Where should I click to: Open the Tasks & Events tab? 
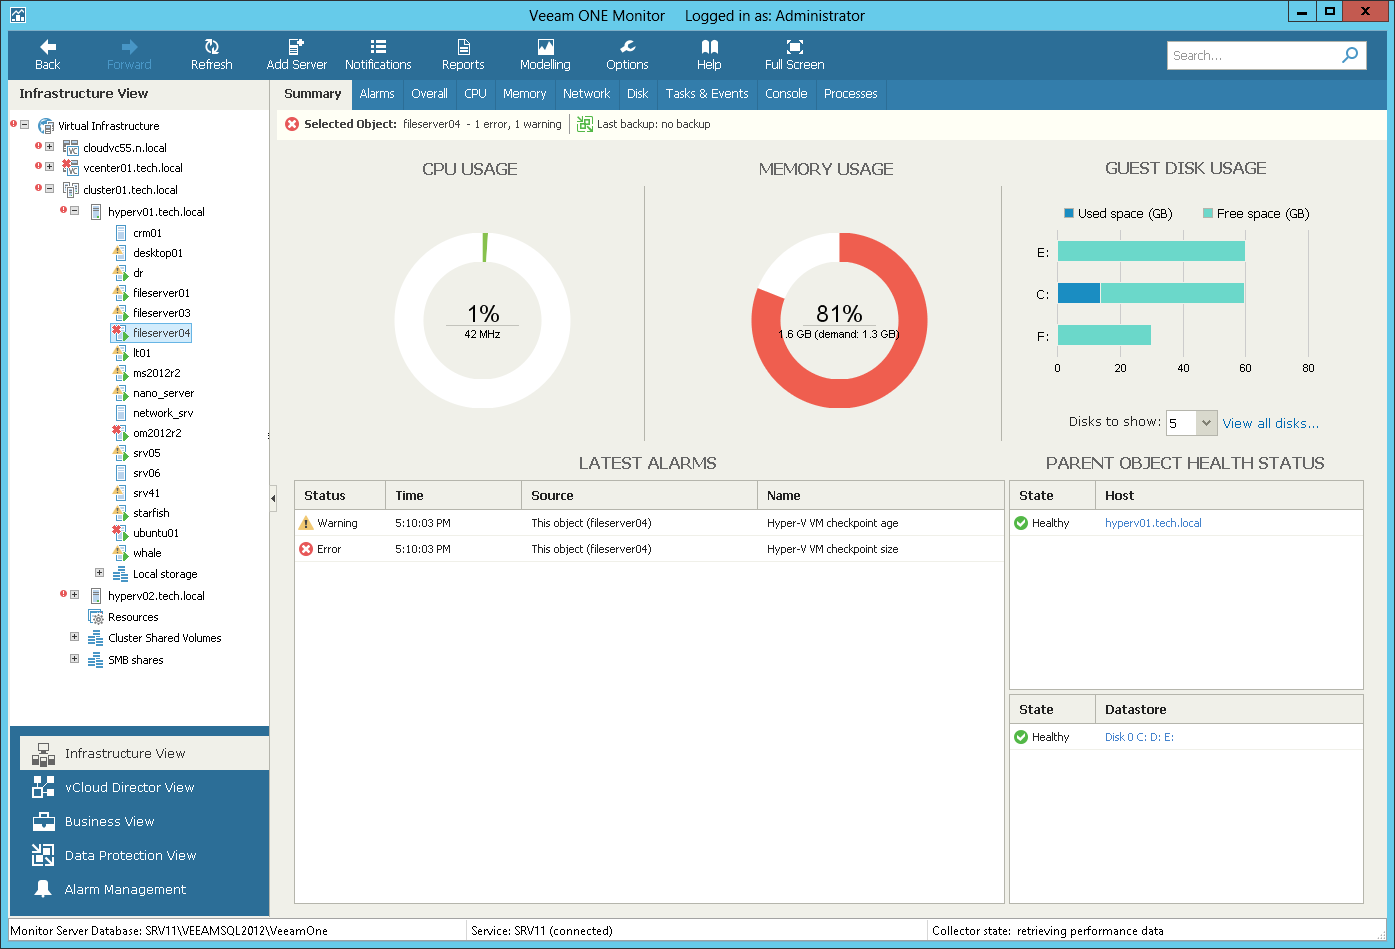pyautogui.click(x=707, y=94)
